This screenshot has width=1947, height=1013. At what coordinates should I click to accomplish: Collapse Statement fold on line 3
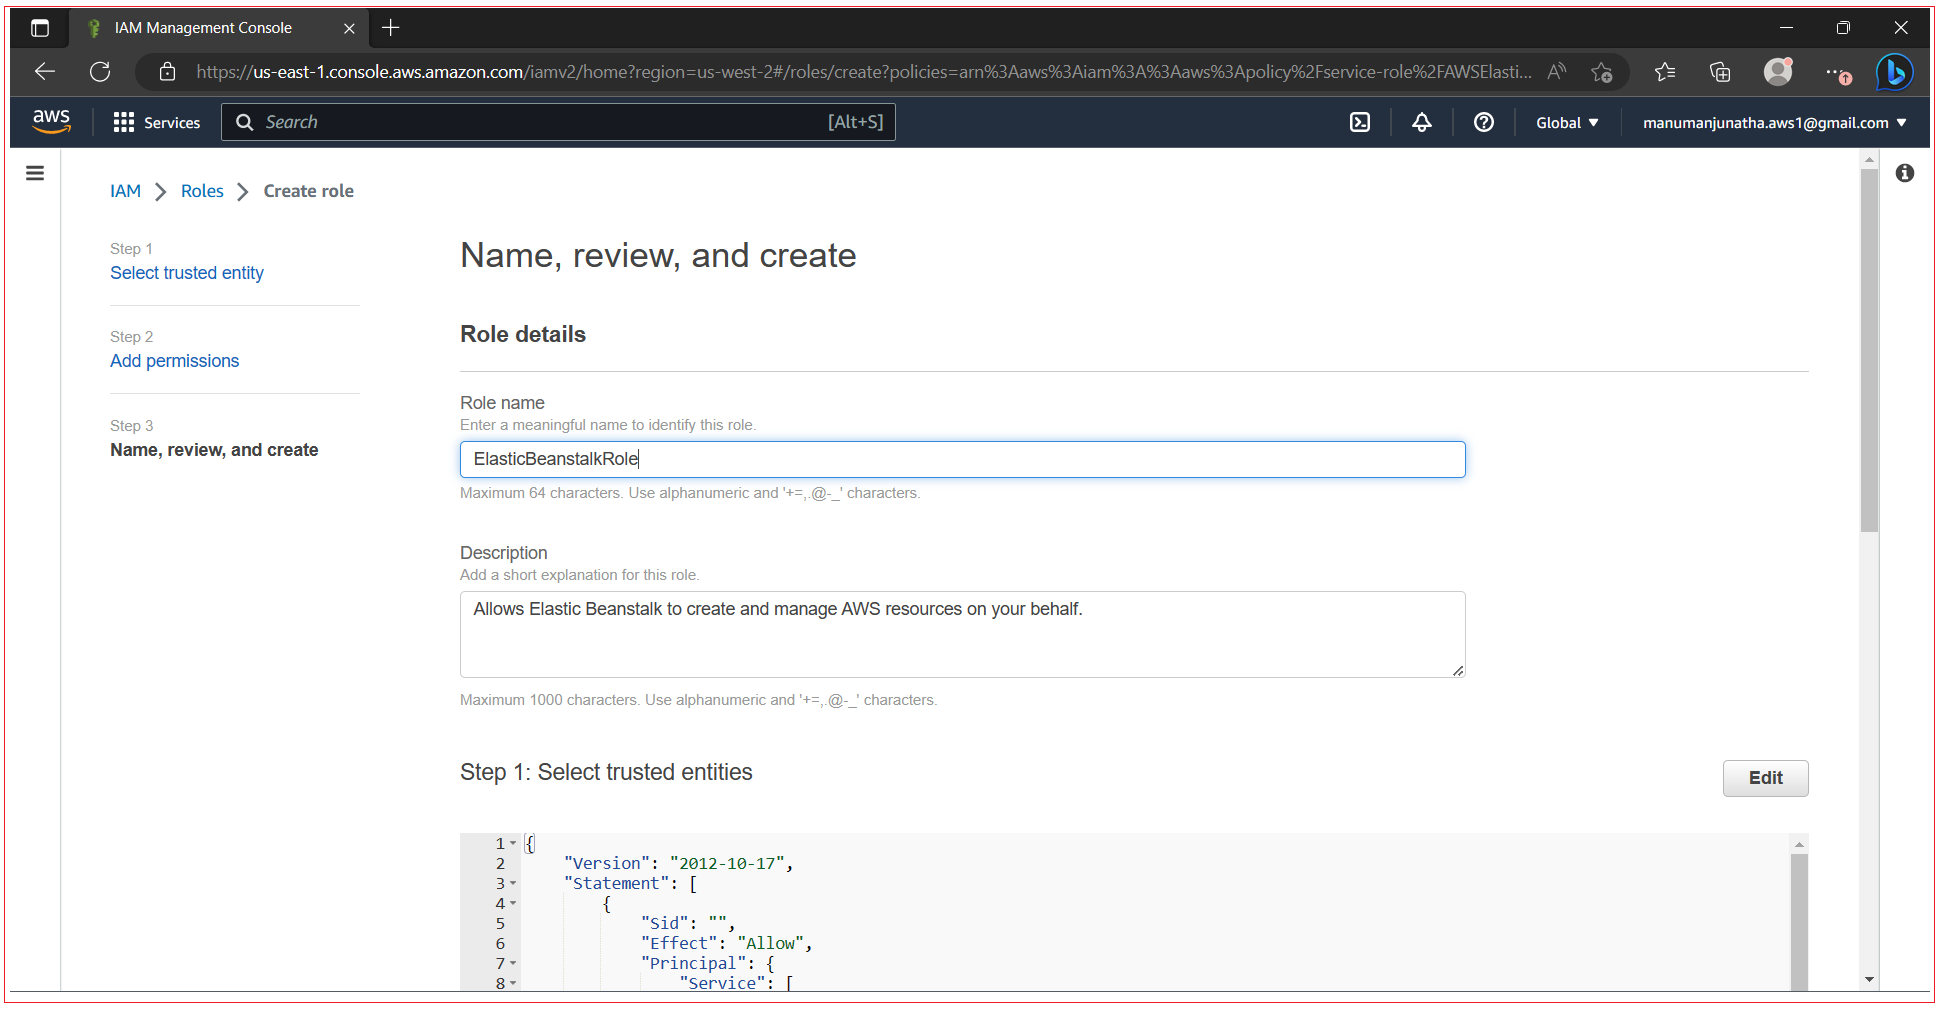[x=513, y=883]
